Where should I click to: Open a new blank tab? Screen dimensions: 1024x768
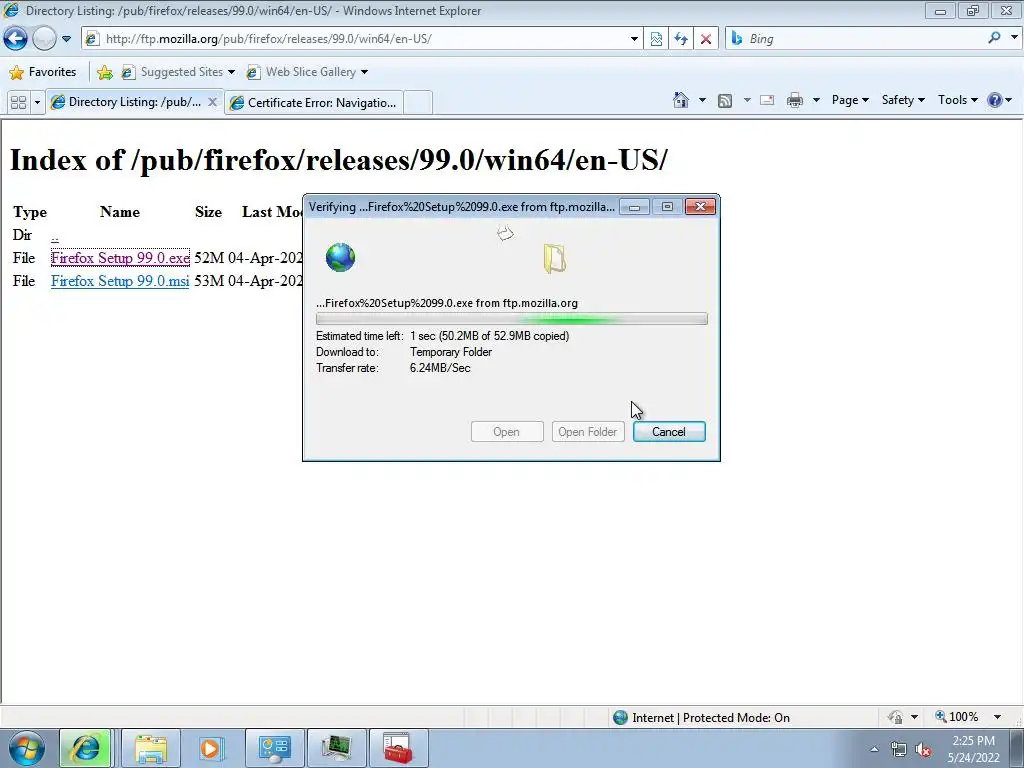[418, 103]
